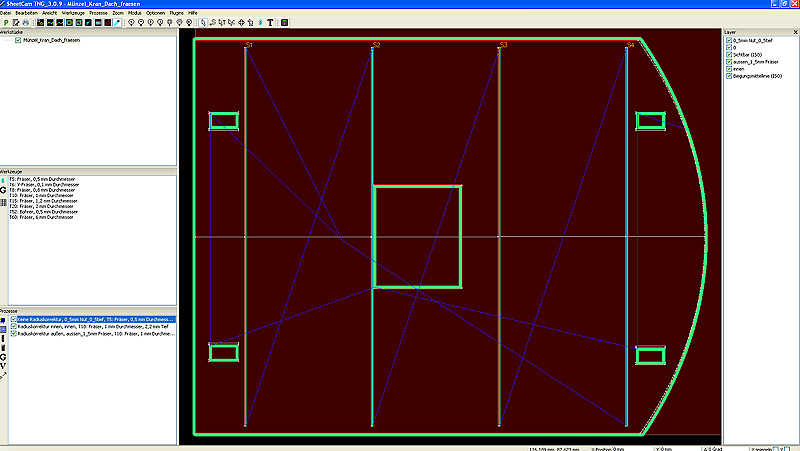This screenshot has height=451, width=800.
Task: Click the last toolbar icon, green simulation
Action: click(x=284, y=22)
